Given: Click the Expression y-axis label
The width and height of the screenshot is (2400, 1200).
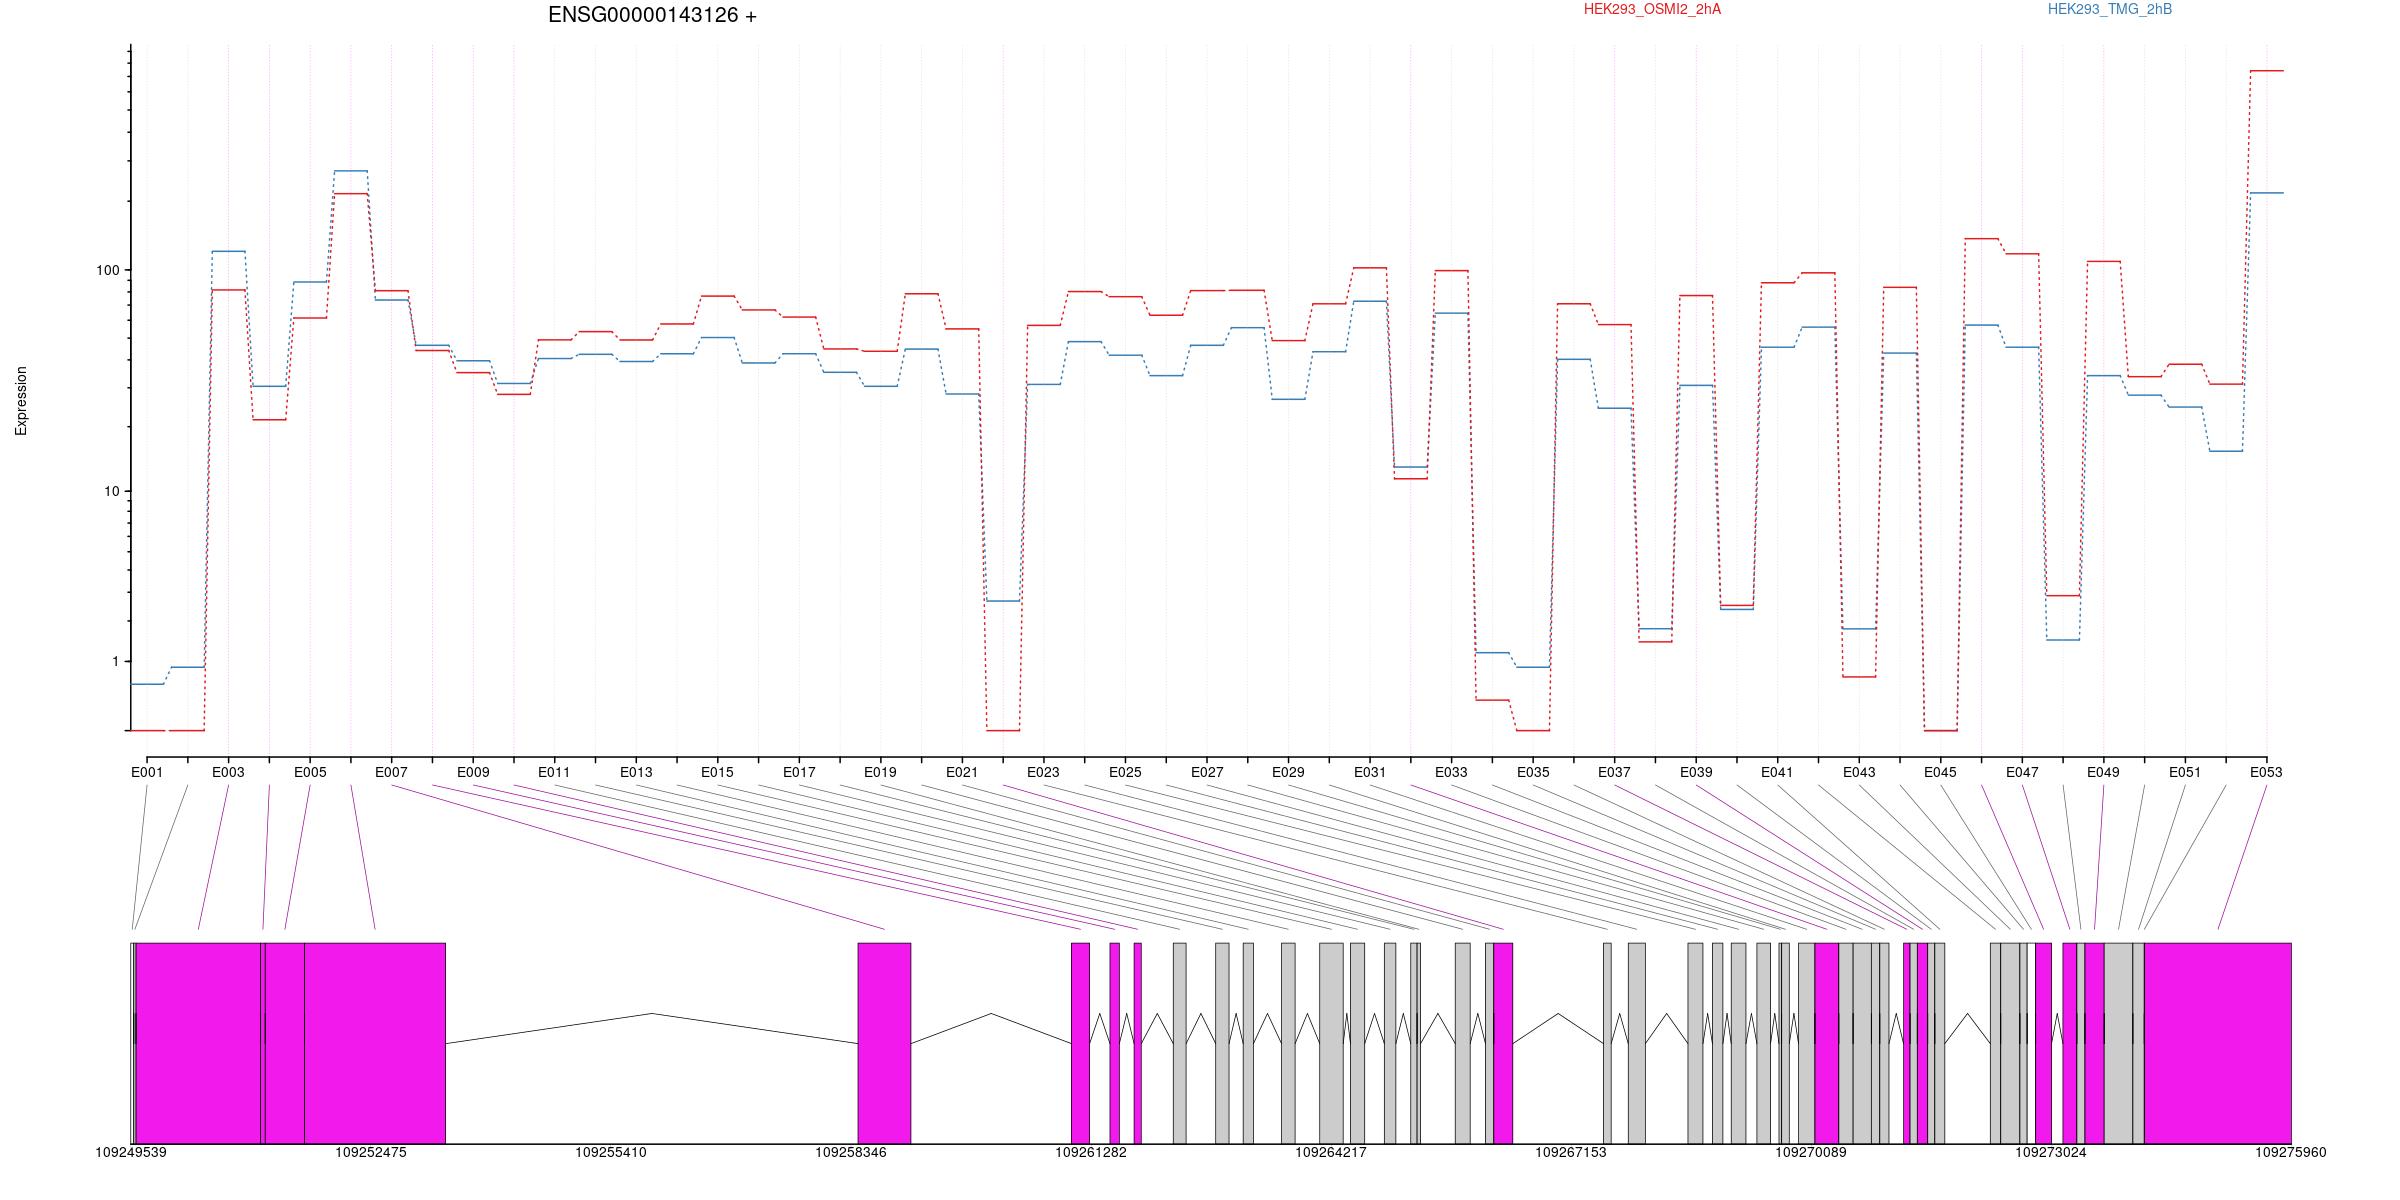Looking at the screenshot, I should [21, 401].
